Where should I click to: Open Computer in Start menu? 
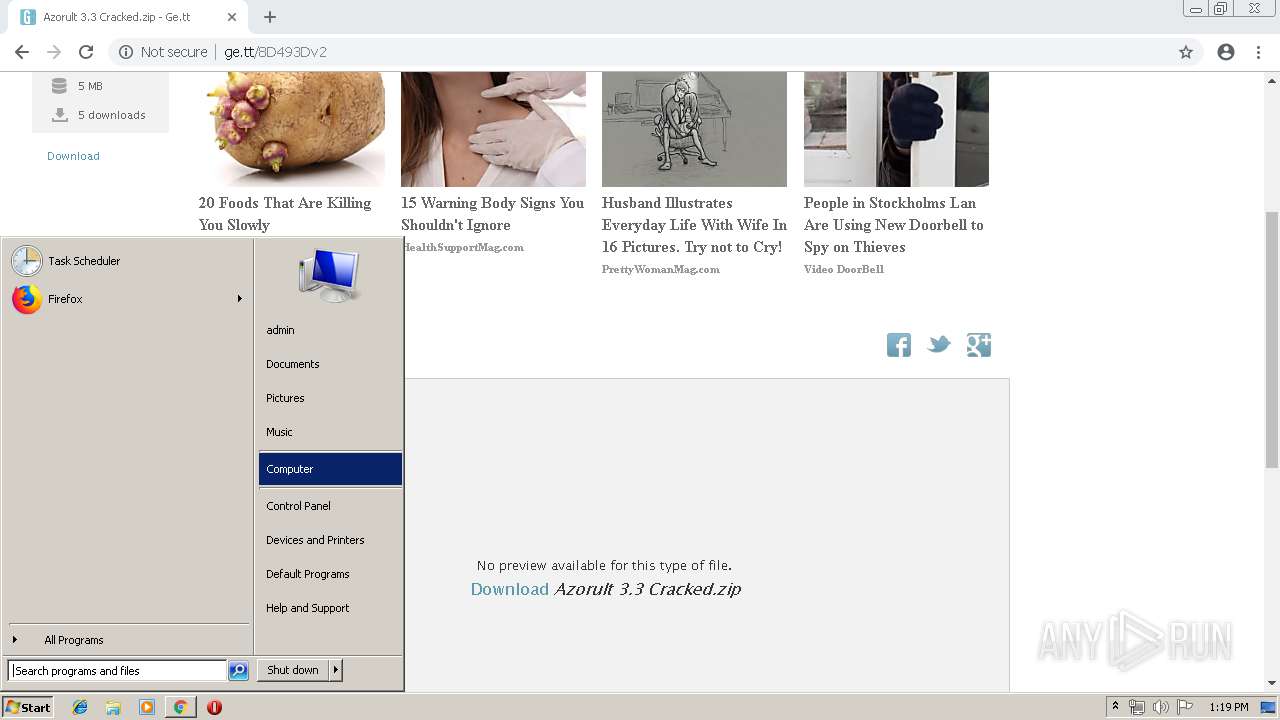[x=330, y=469]
